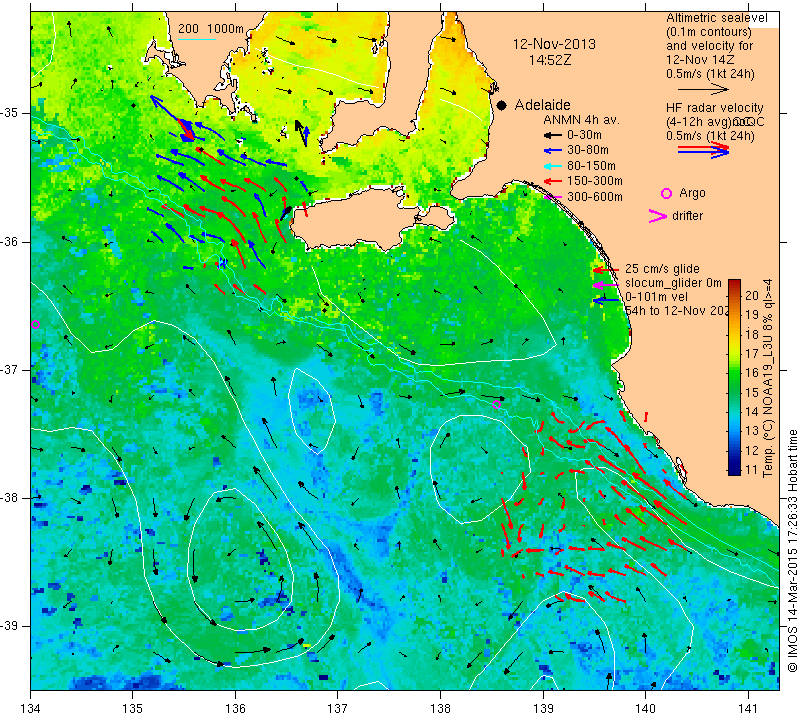The image size is (800, 720).
Task: Click the Argo float circle near 134E
Action: (x=35, y=325)
